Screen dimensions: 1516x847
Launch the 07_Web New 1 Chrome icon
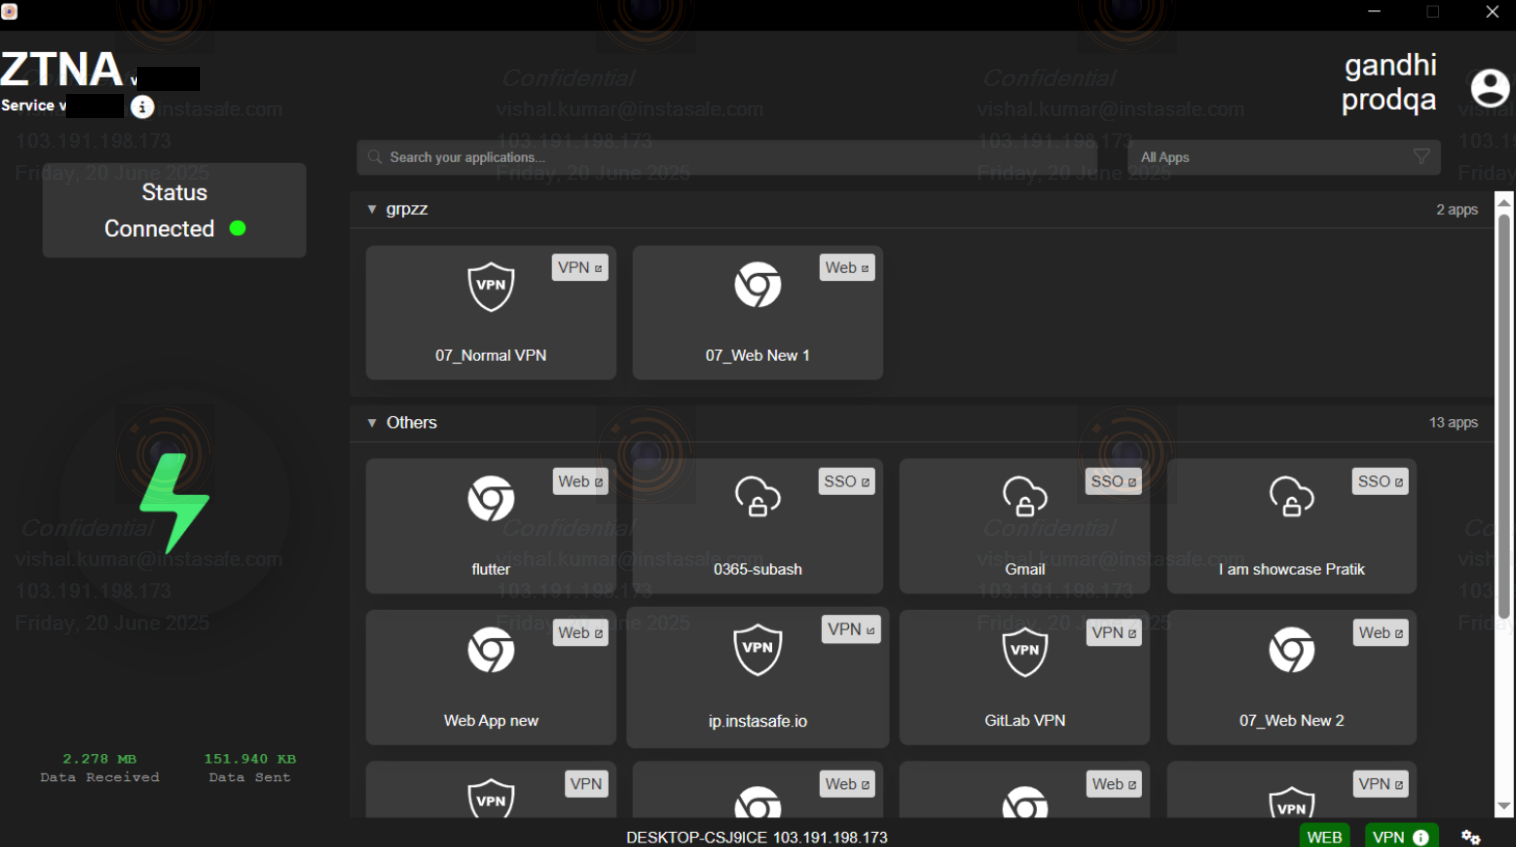tap(758, 285)
